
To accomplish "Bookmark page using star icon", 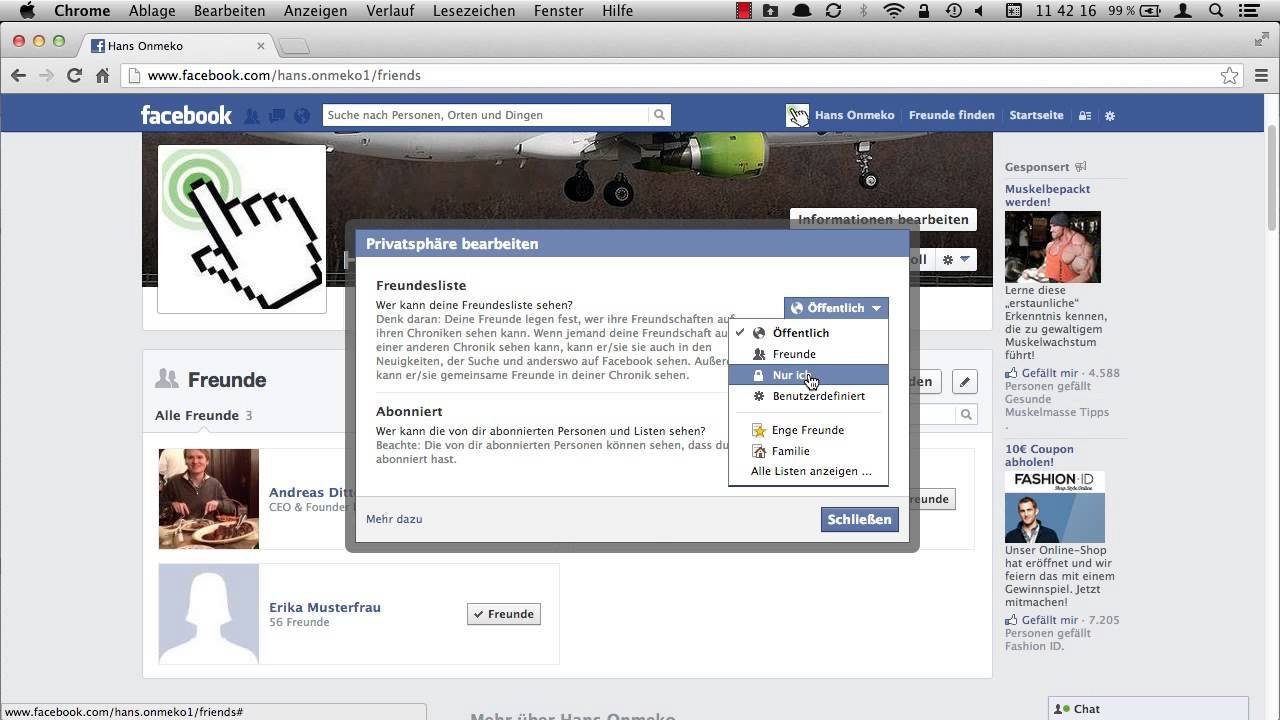I will pyautogui.click(x=1229, y=75).
